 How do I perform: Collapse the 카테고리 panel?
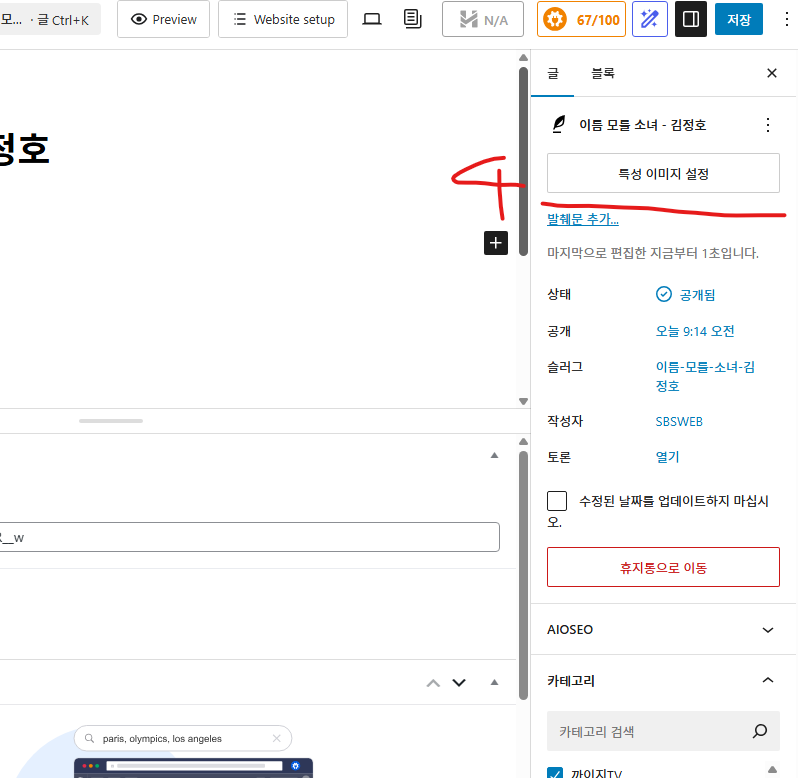767,680
